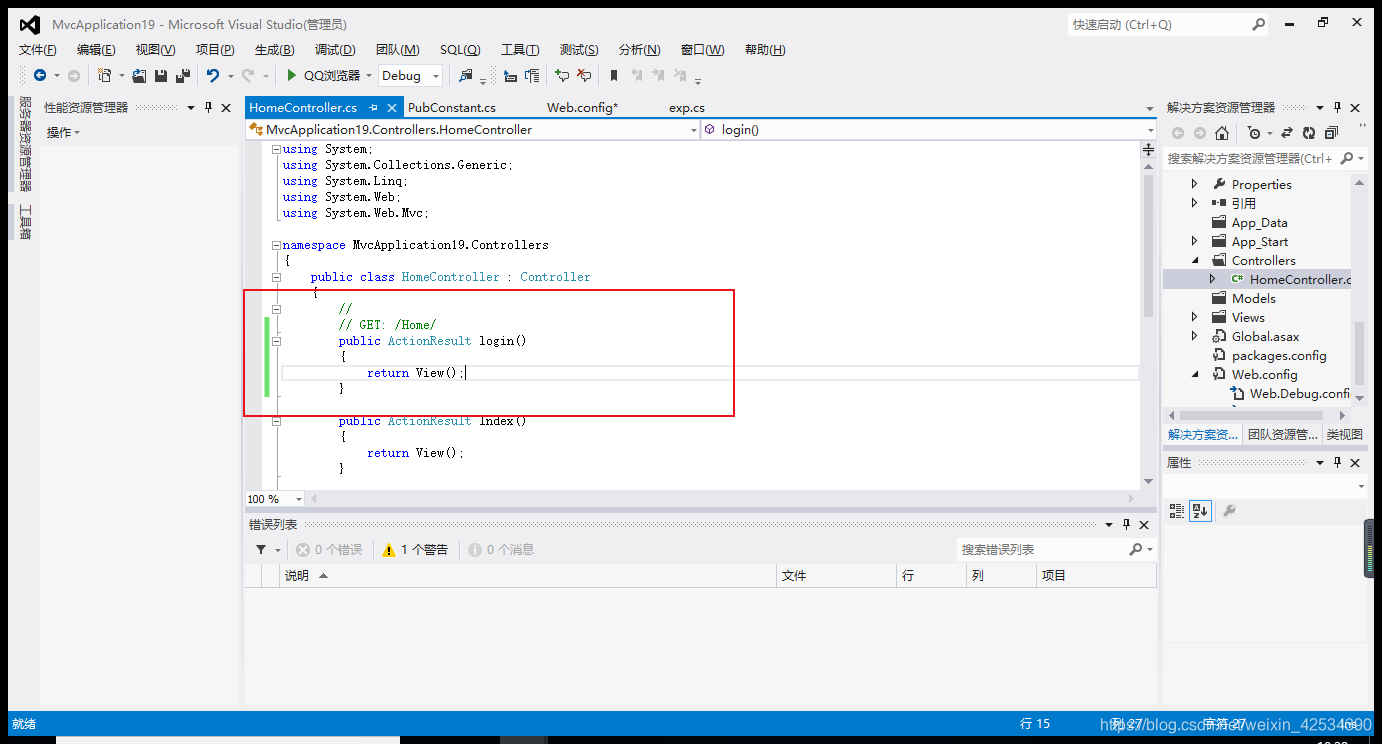
Task: Collapse the login() method outlining box
Action: point(276,341)
